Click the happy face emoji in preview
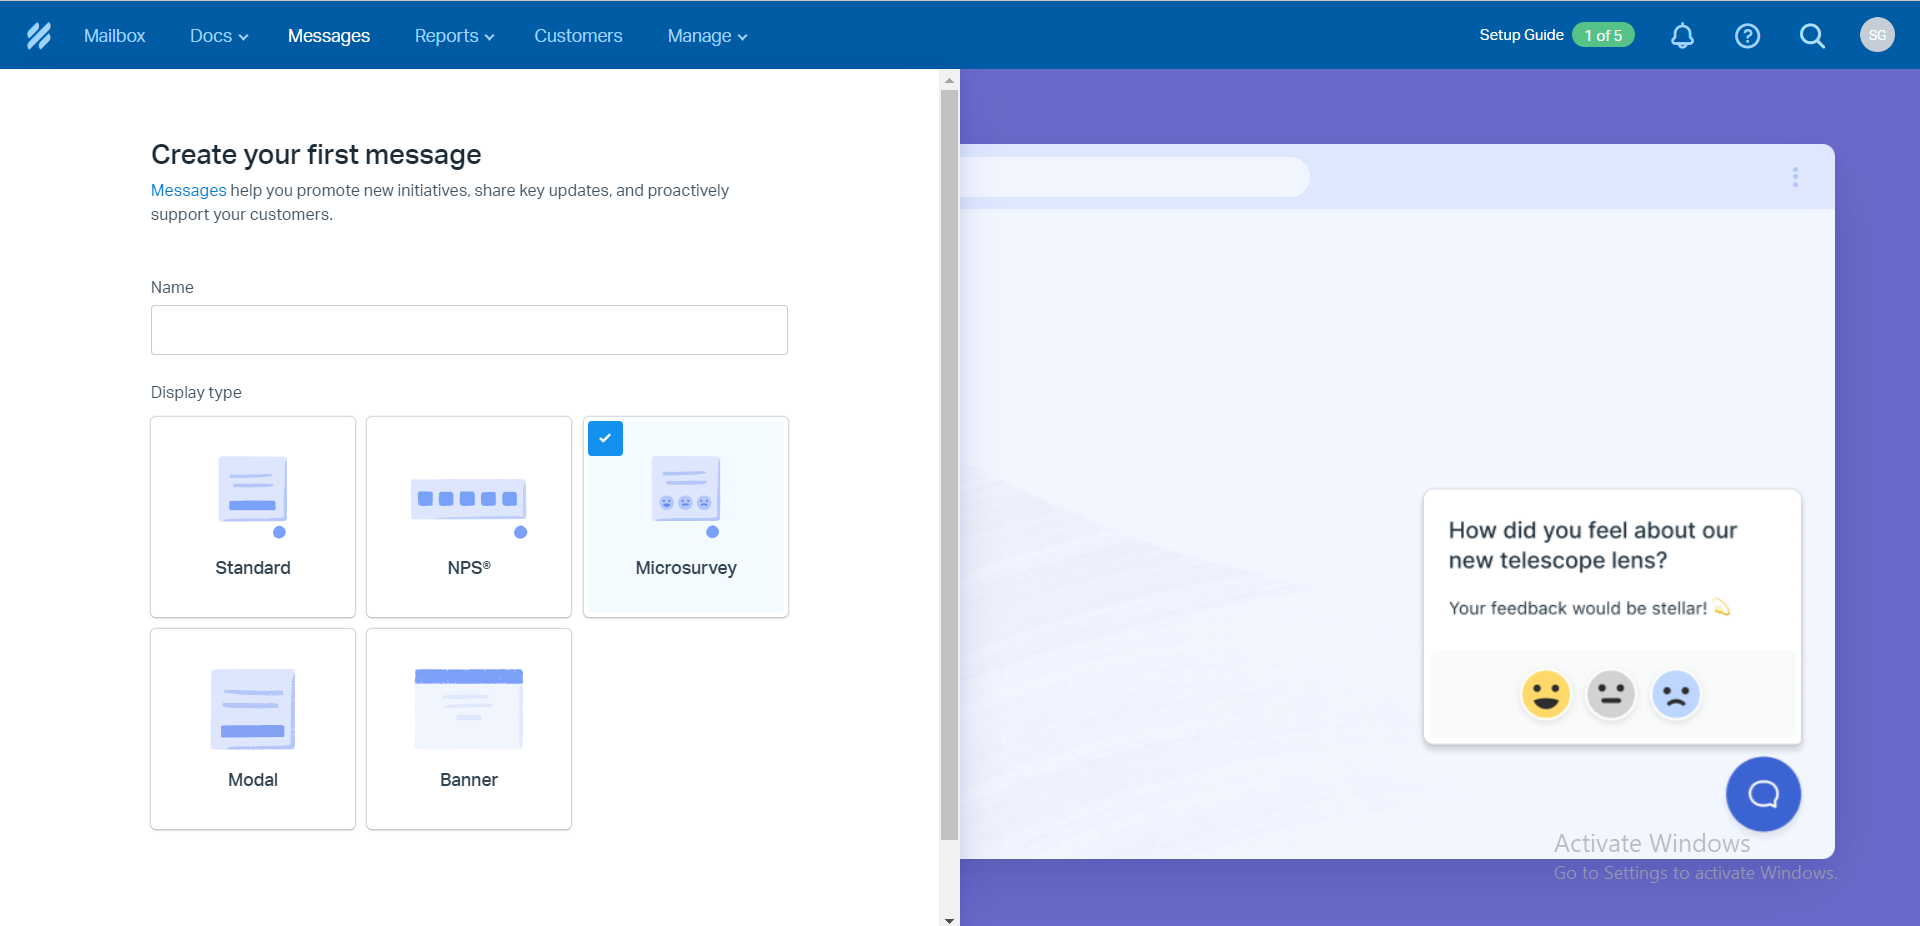The width and height of the screenshot is (1920, 926). 1546,694
